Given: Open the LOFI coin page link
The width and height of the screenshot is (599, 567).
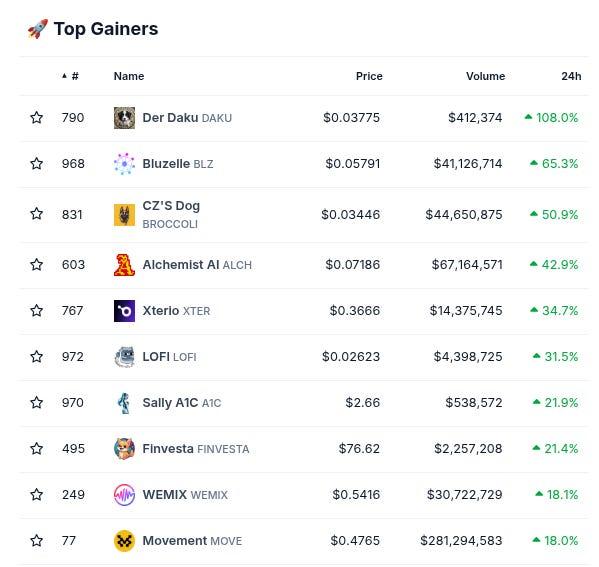Looking at the screenshot, I should [x=169, y=357].
